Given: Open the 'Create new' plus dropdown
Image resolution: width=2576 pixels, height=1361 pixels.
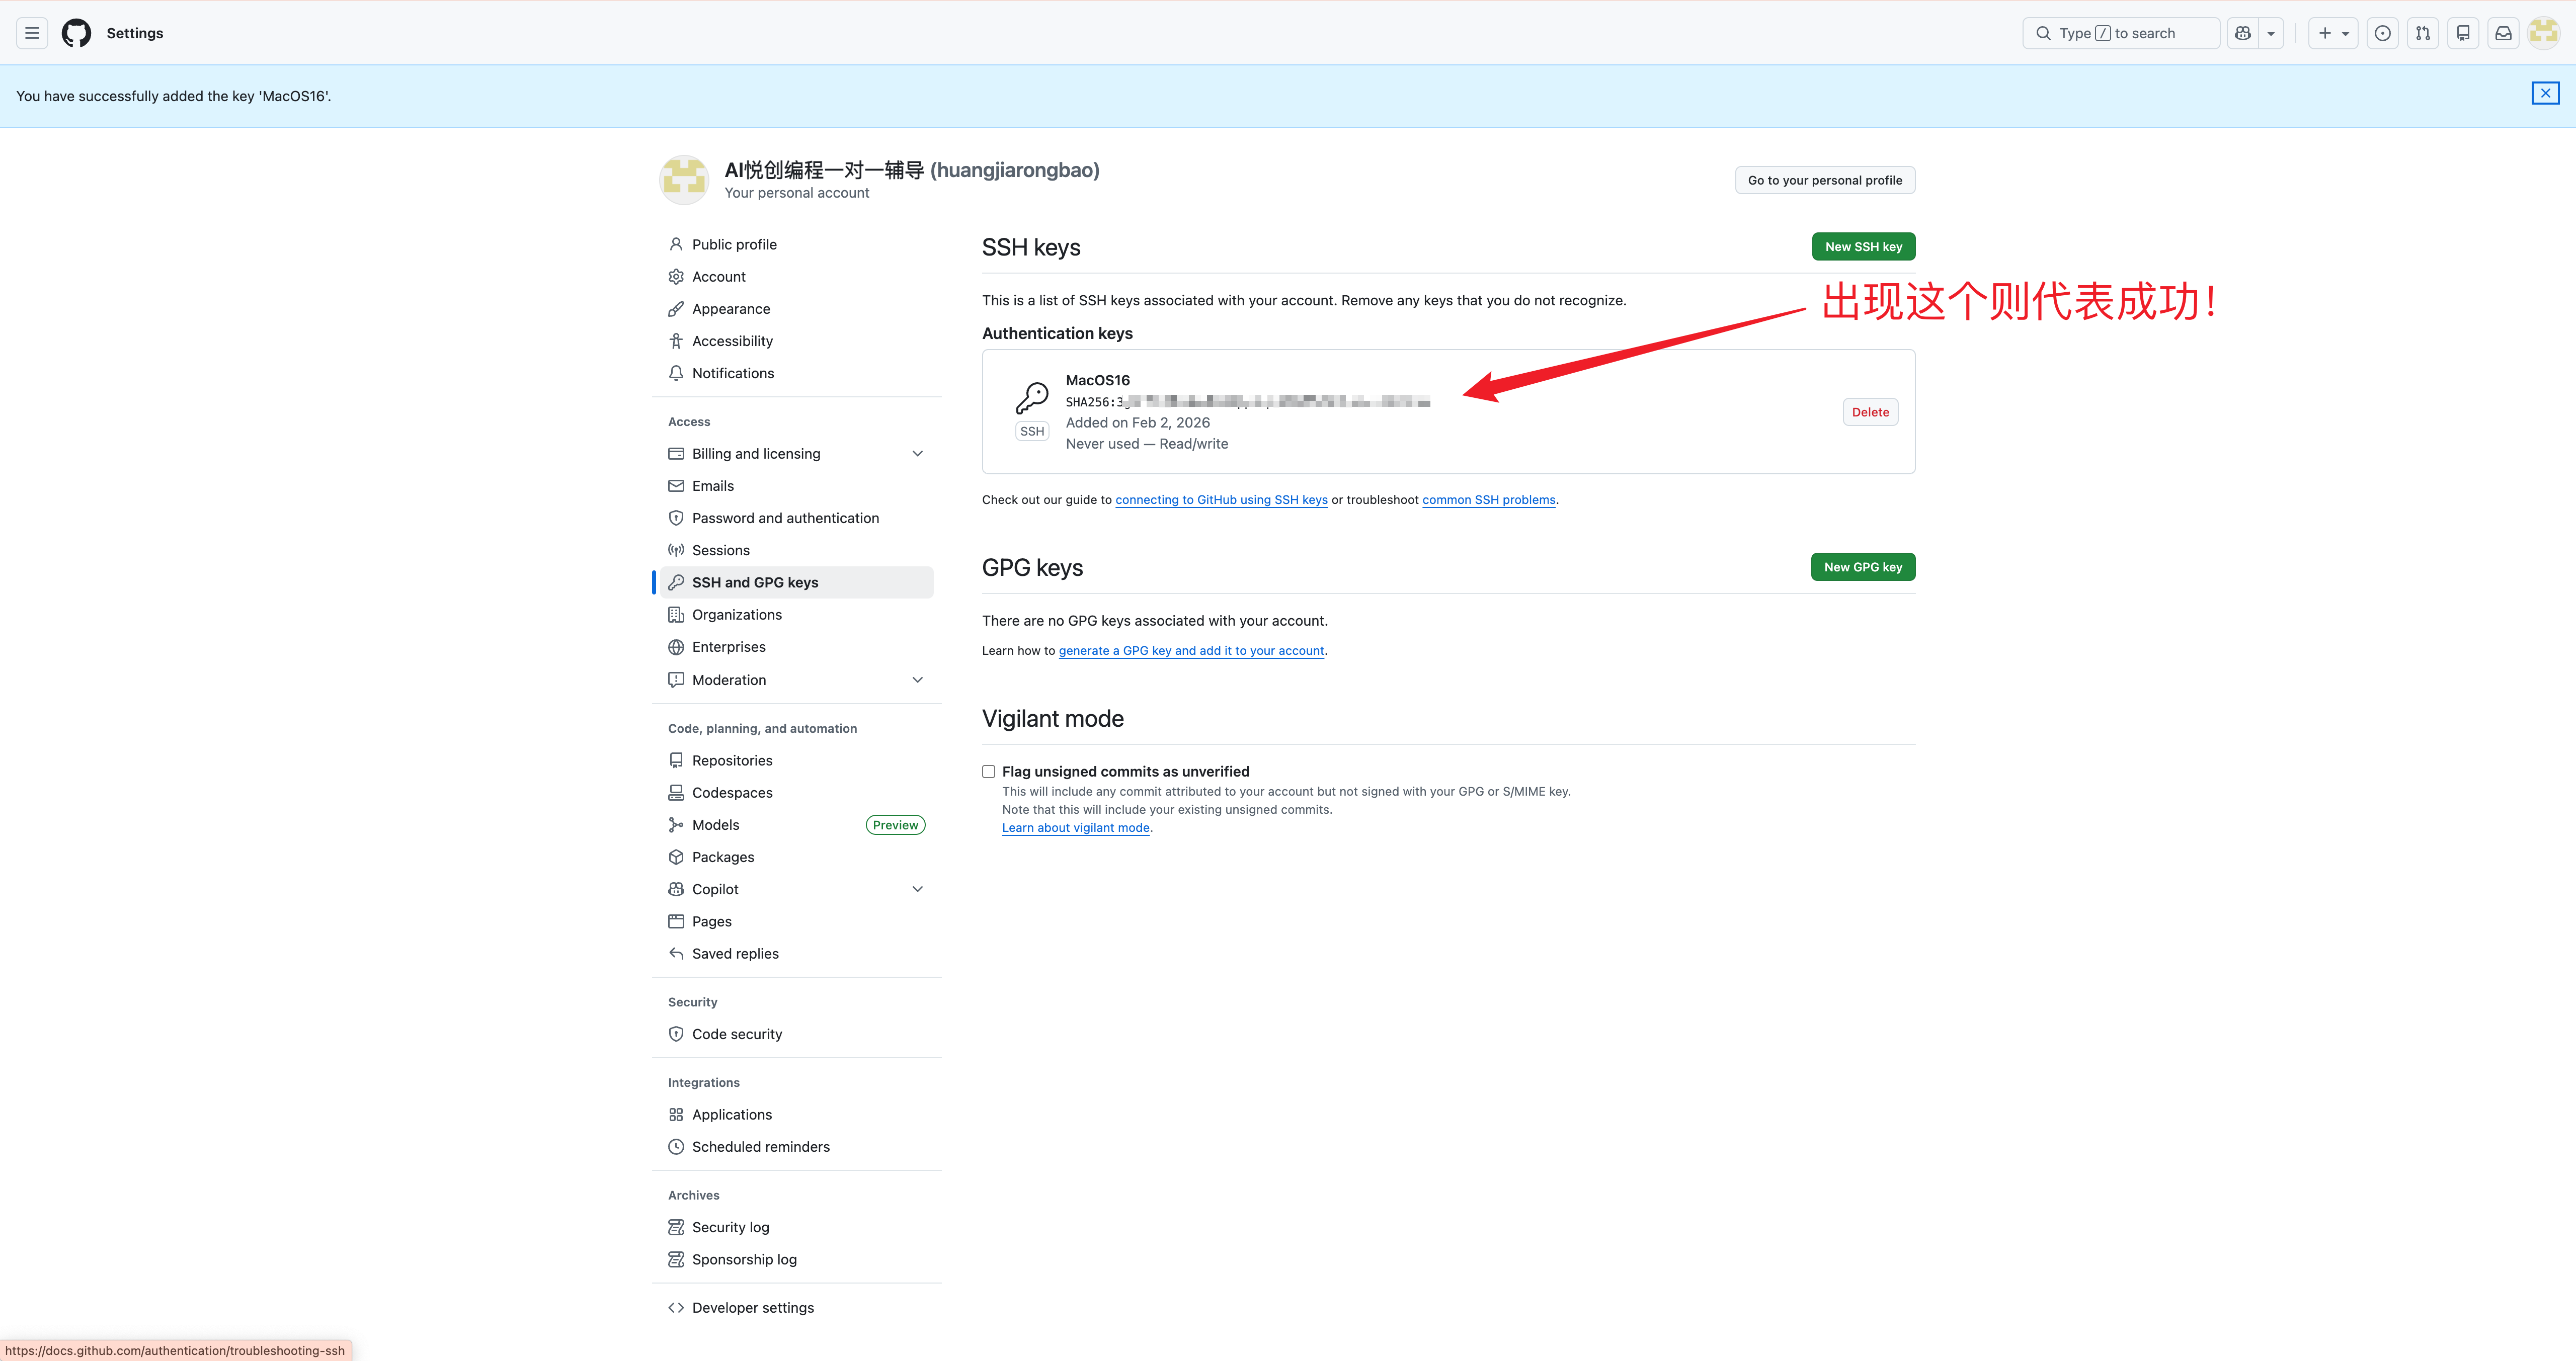Looking at the screenshot, I should pyautogui.click(x=2333, y=33).
